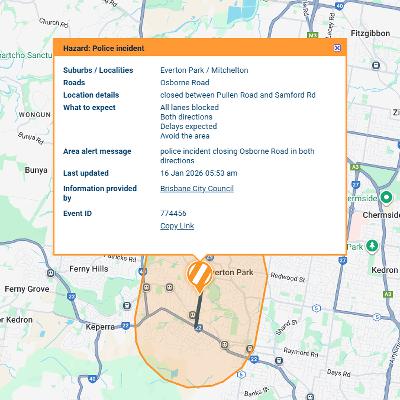
Task: Select the green park tree pin above Kedron
Action: click(x=372, y=246)
